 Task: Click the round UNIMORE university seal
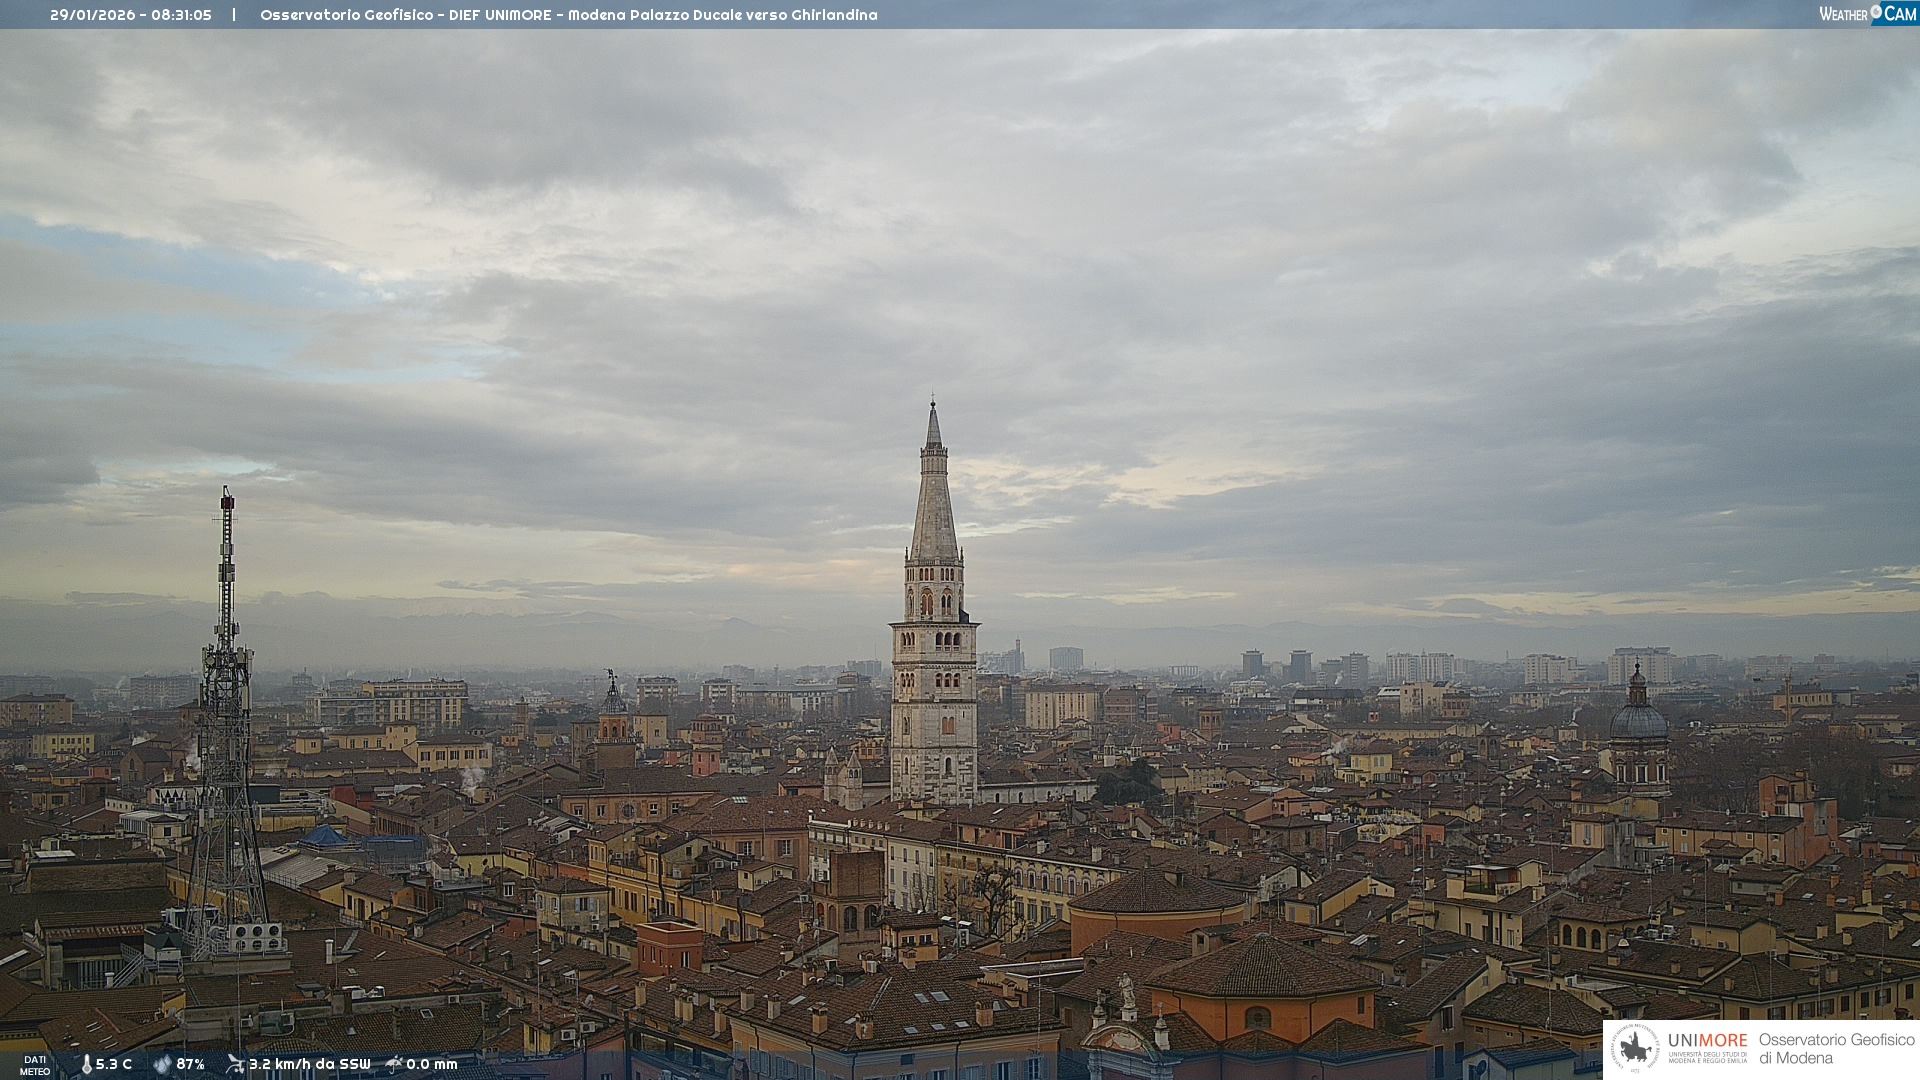(x=1635, y=1049)
